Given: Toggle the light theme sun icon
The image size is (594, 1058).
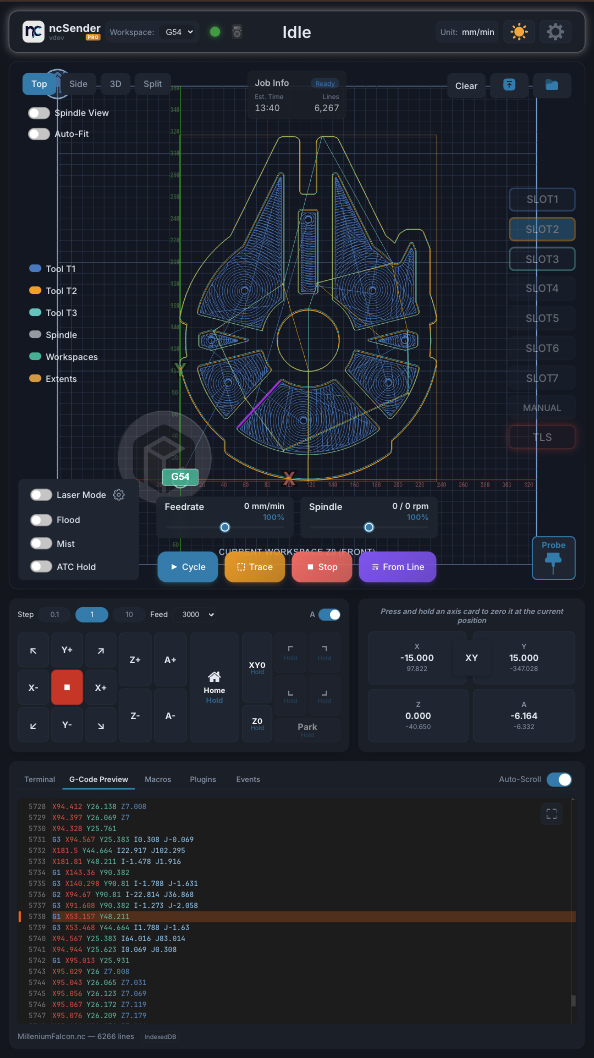Looking at the screenshot, I should [x=519, y=32].
